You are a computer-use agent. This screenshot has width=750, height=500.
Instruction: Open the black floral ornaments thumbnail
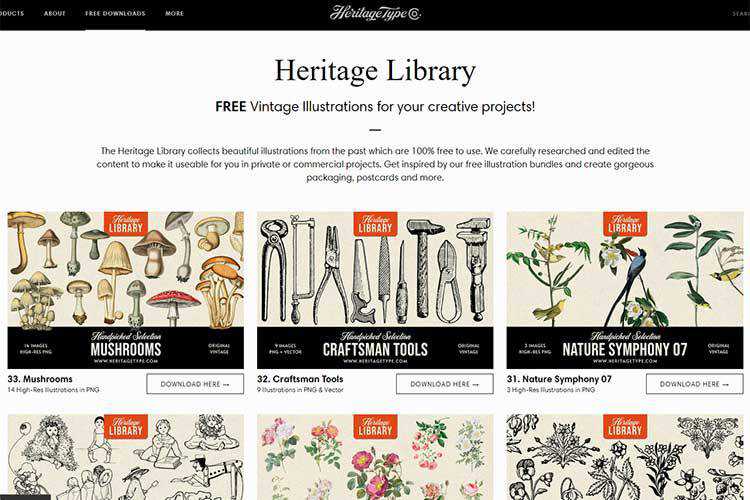(625, 457)
